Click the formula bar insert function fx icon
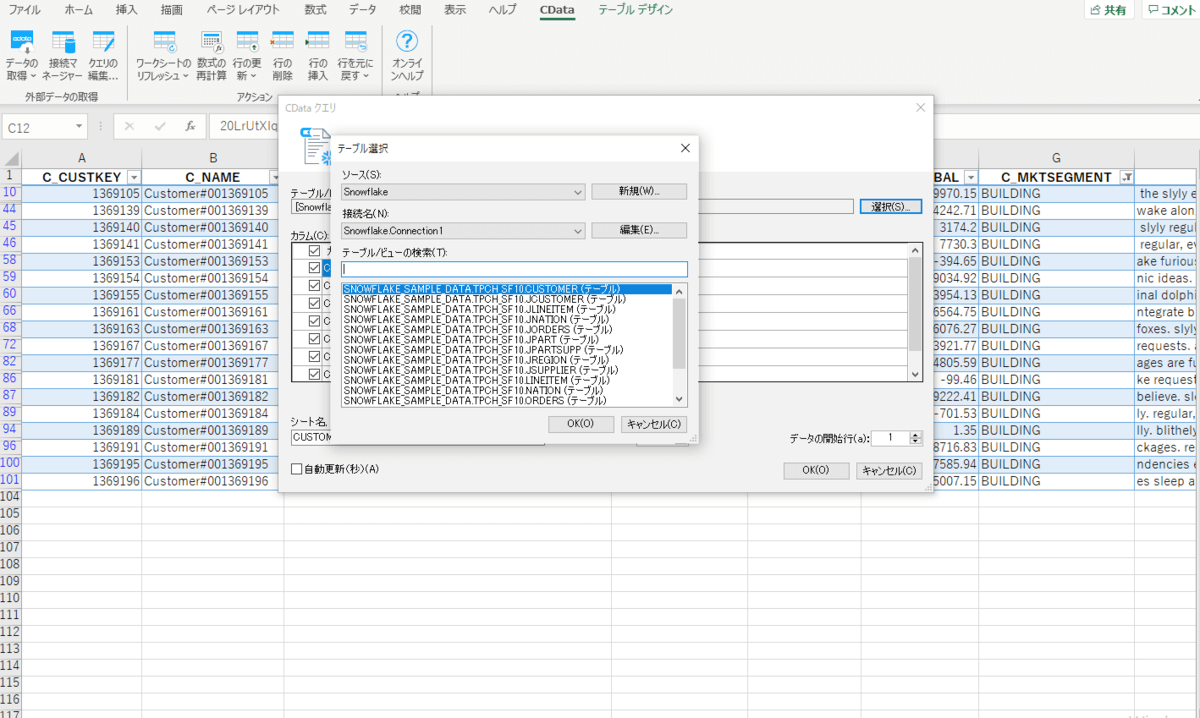 [x=190, y=127]
